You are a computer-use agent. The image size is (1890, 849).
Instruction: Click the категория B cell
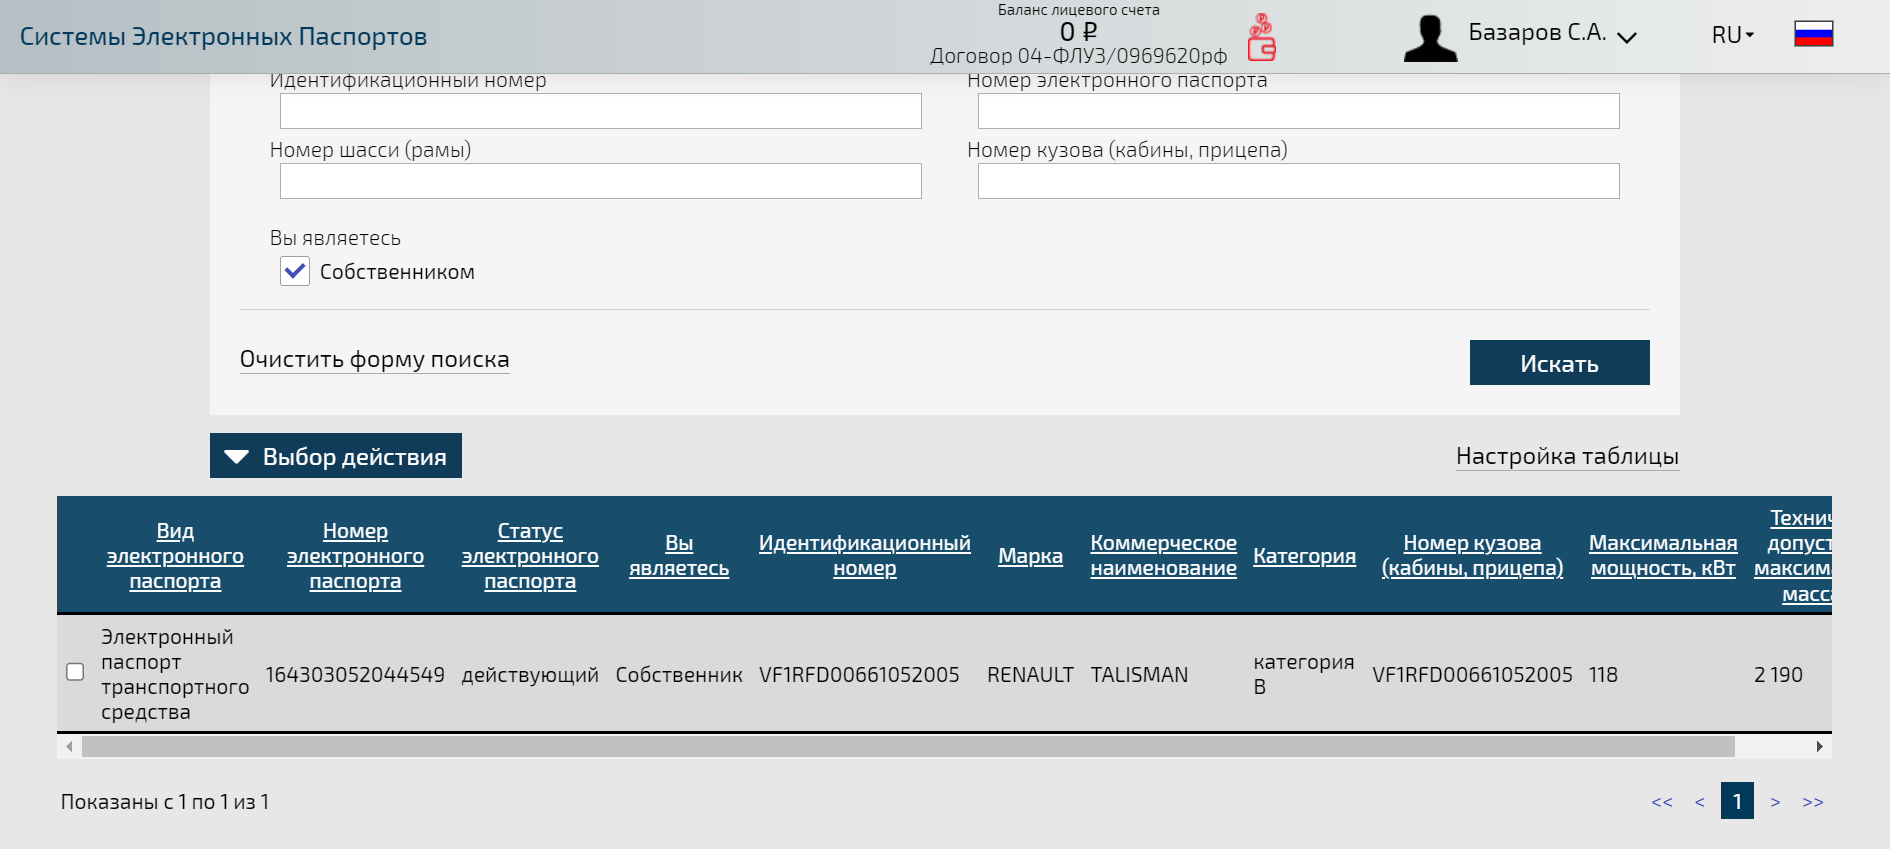(x=1304, y=674)
